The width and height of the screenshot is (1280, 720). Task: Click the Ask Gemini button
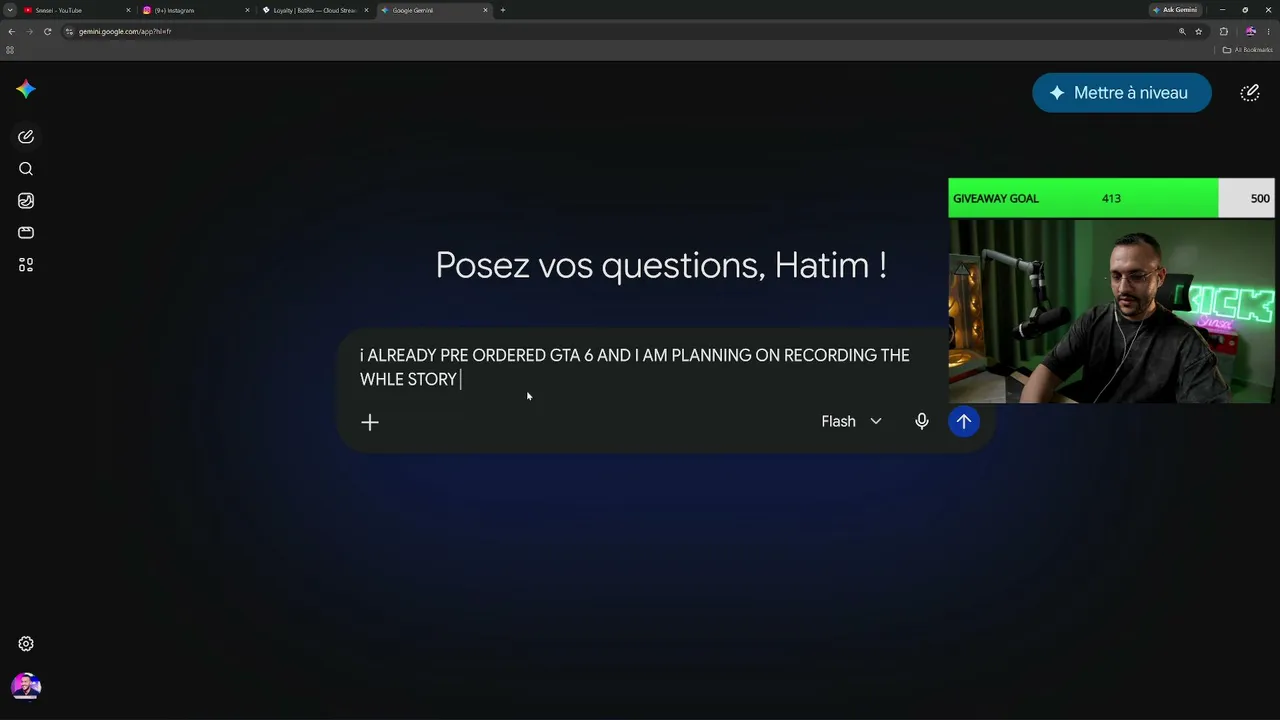tap(1175, 10)
